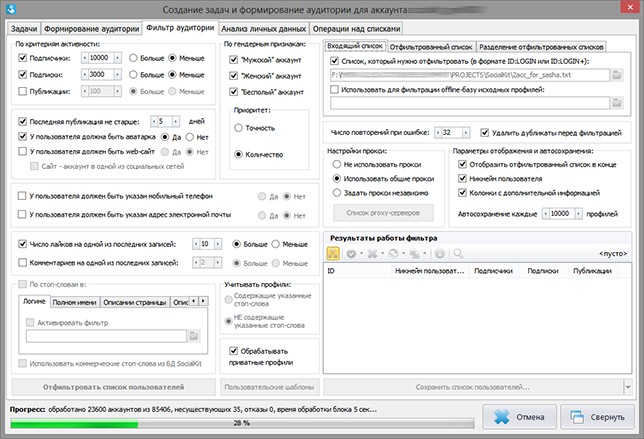Toggle the Подписчики checkbox
644x439 pixels.
click(23, 58)
